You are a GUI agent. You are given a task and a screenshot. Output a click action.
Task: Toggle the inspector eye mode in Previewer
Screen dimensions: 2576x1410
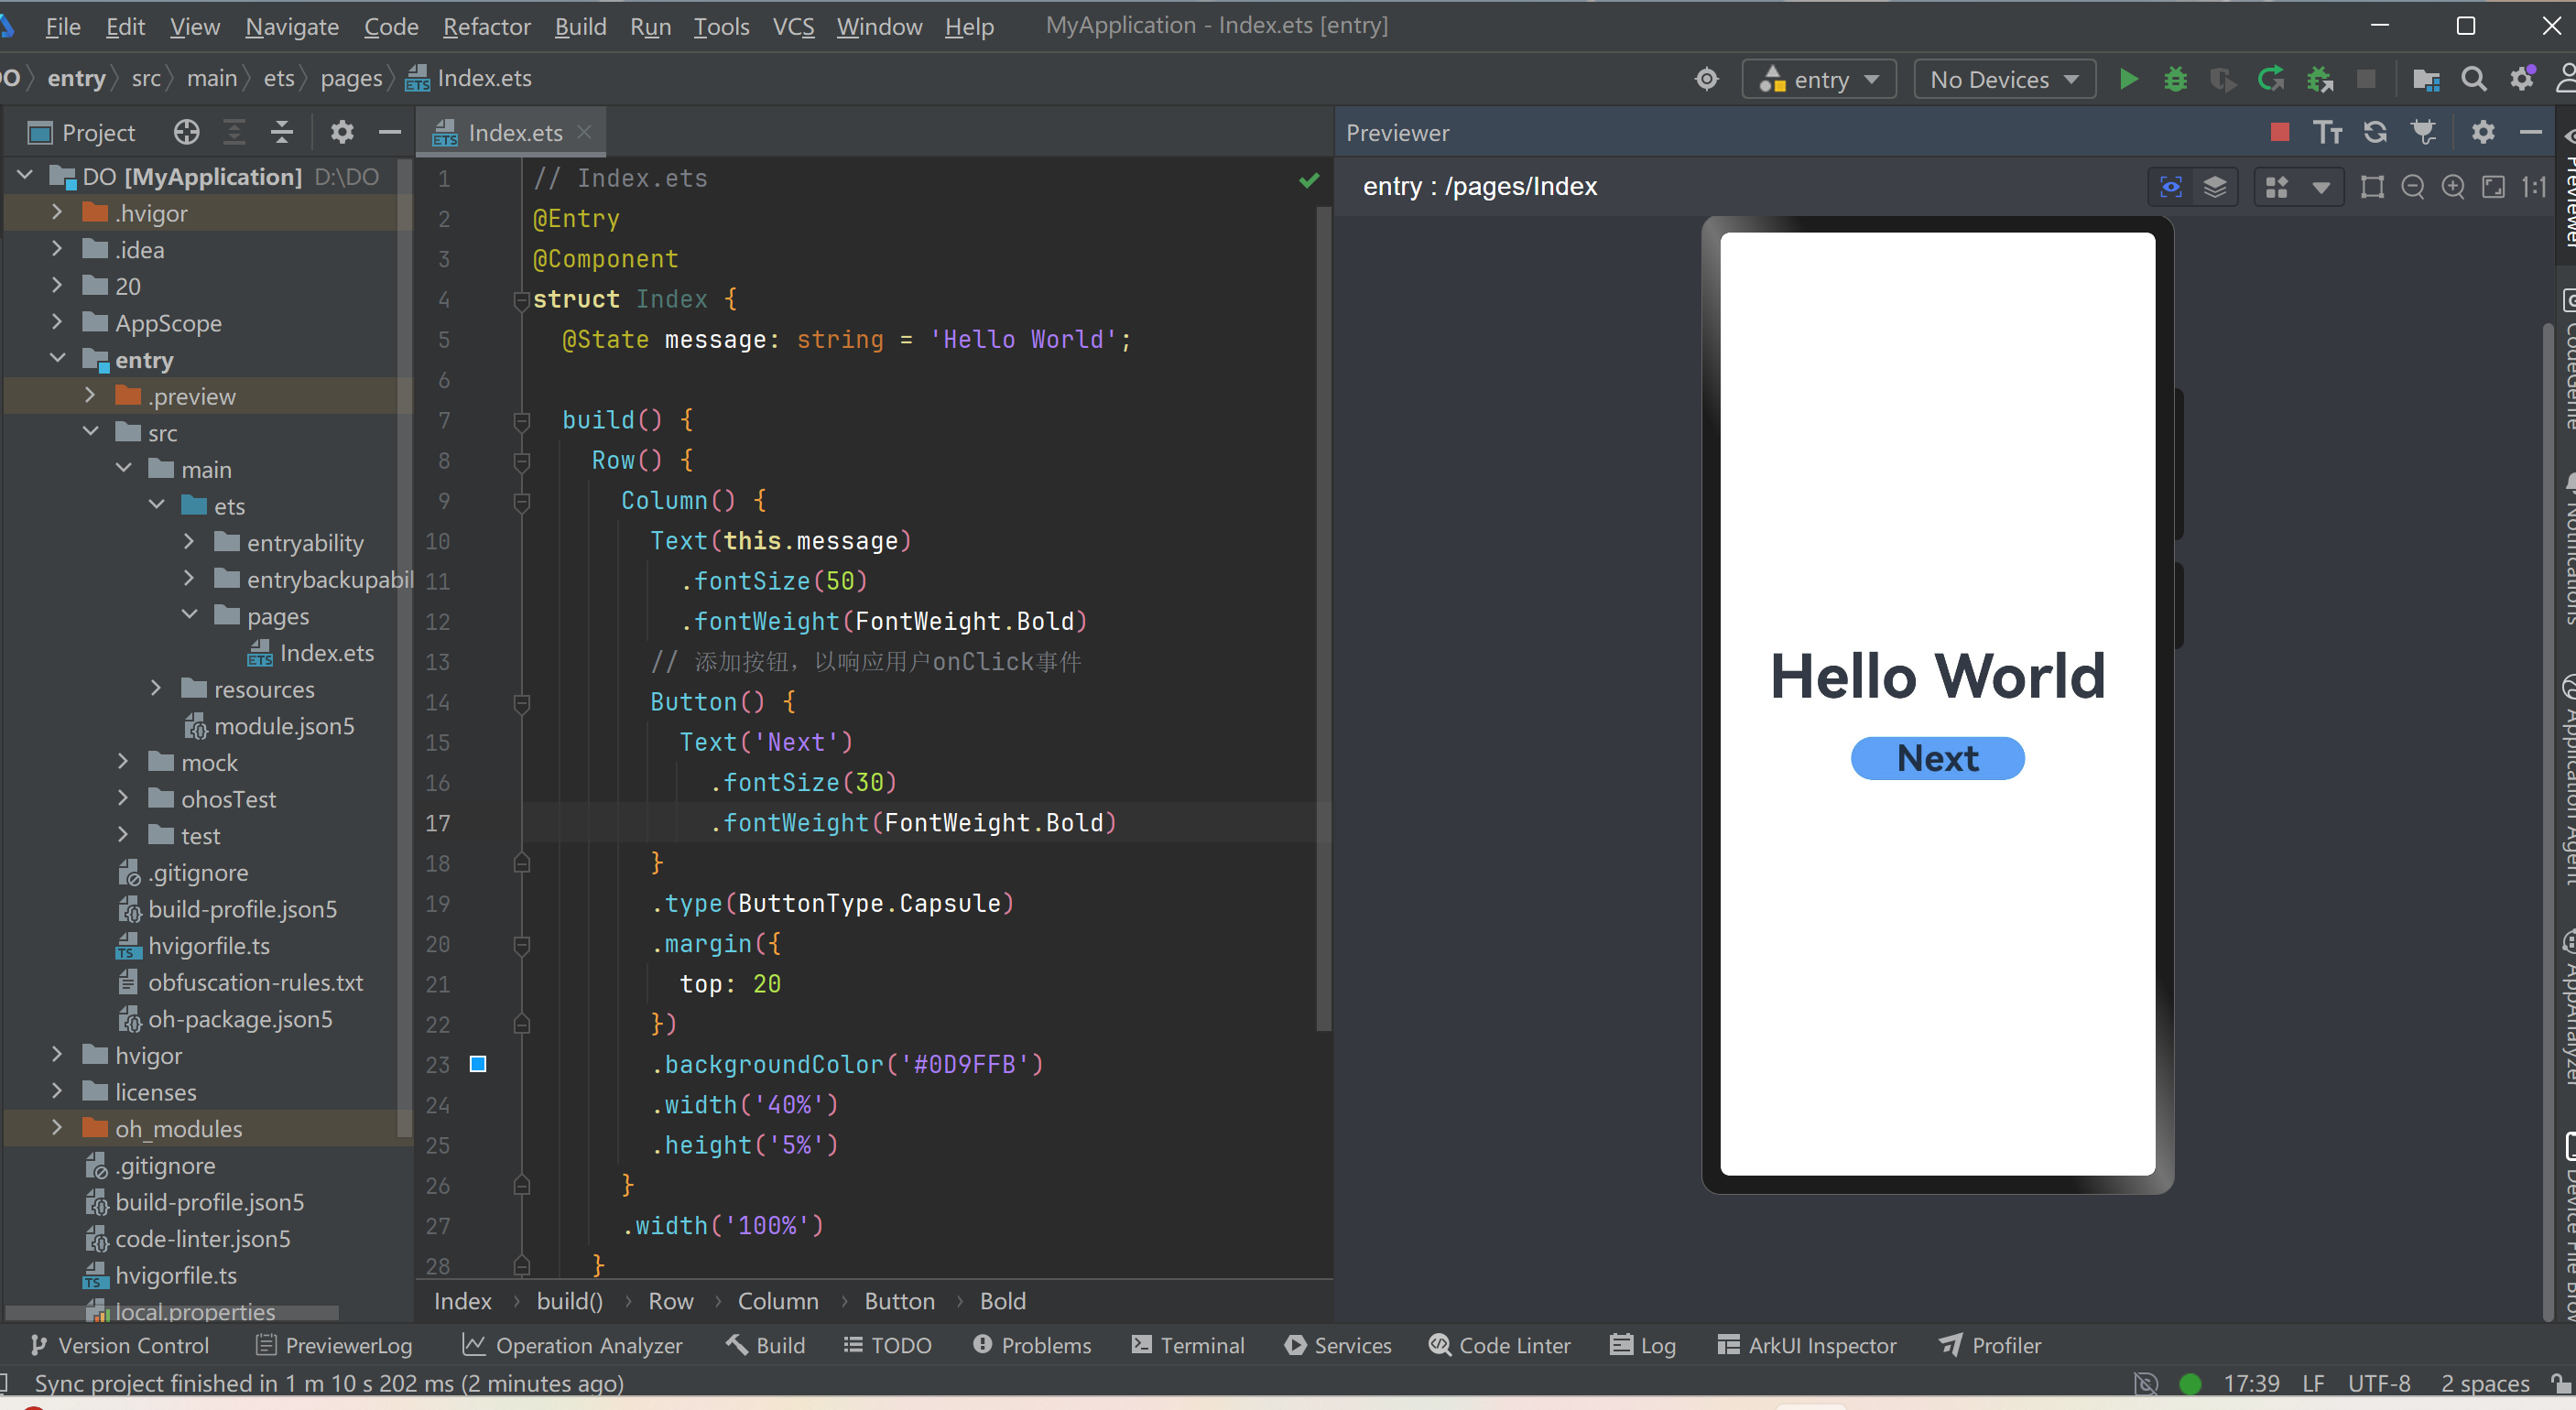pos(2171,187)
